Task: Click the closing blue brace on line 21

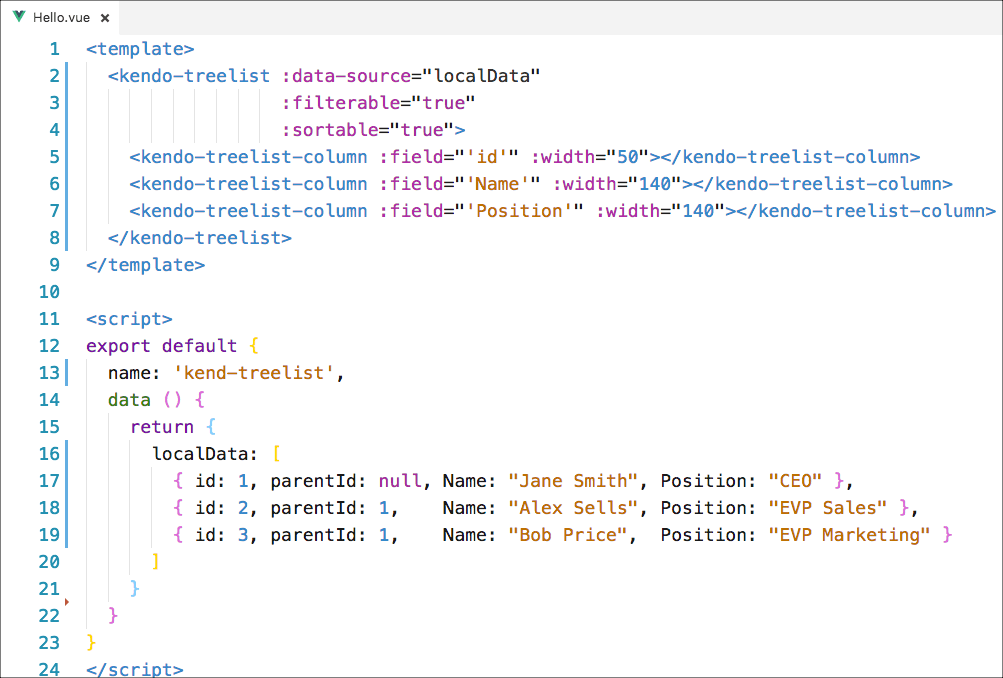Action: [x=134, y=589]
